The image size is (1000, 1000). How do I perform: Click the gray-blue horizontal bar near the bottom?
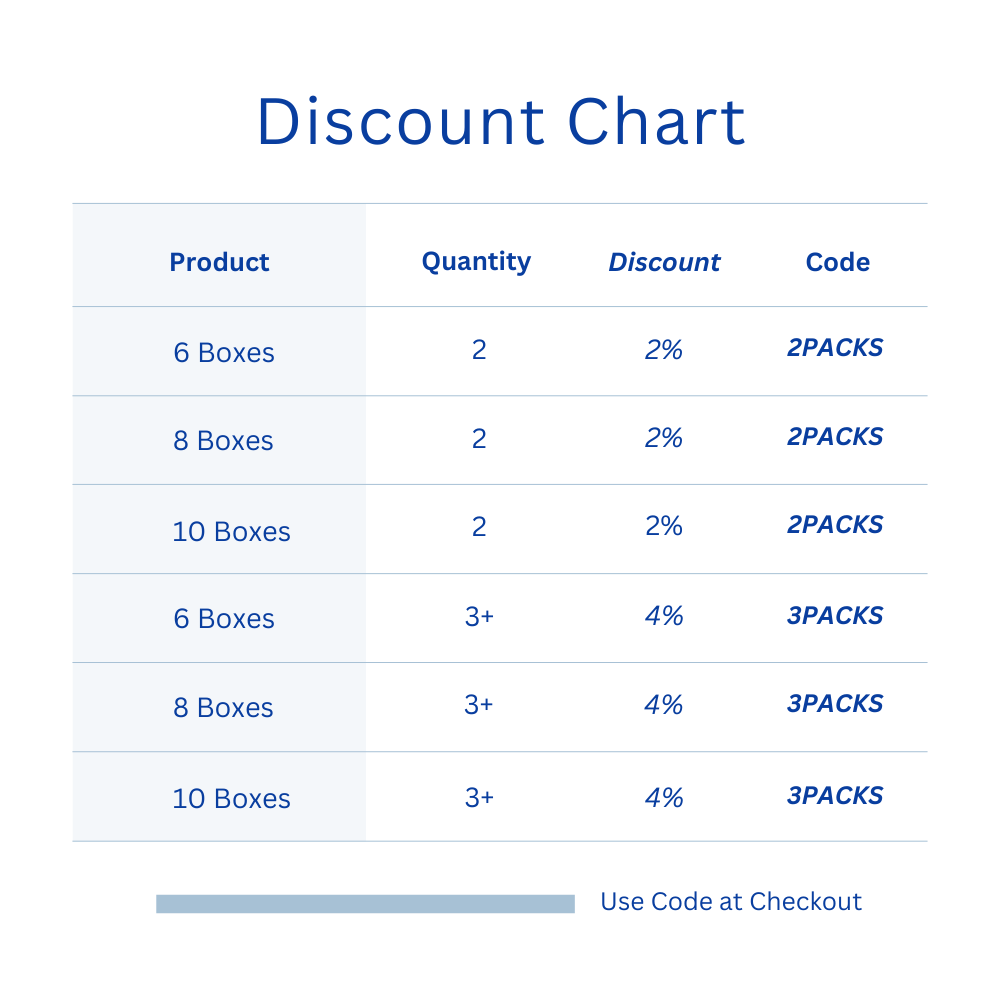(x=365, y=904)
